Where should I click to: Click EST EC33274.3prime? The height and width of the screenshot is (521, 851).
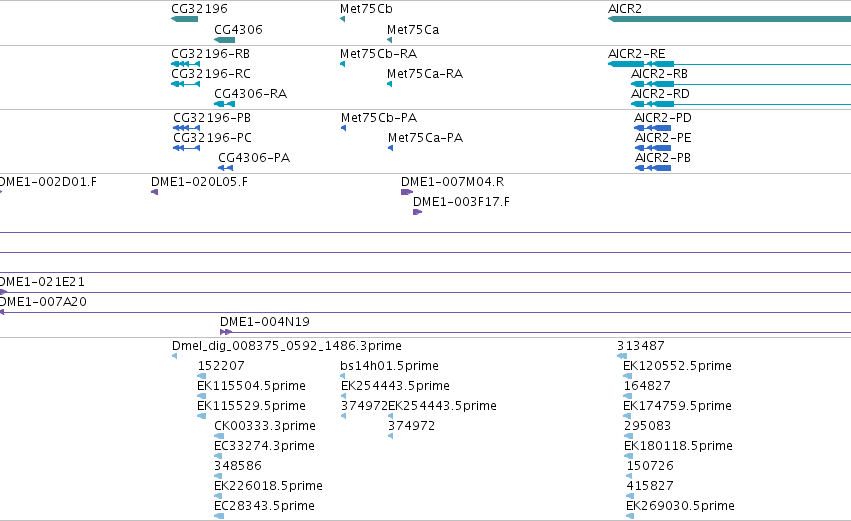coord(218,456)
